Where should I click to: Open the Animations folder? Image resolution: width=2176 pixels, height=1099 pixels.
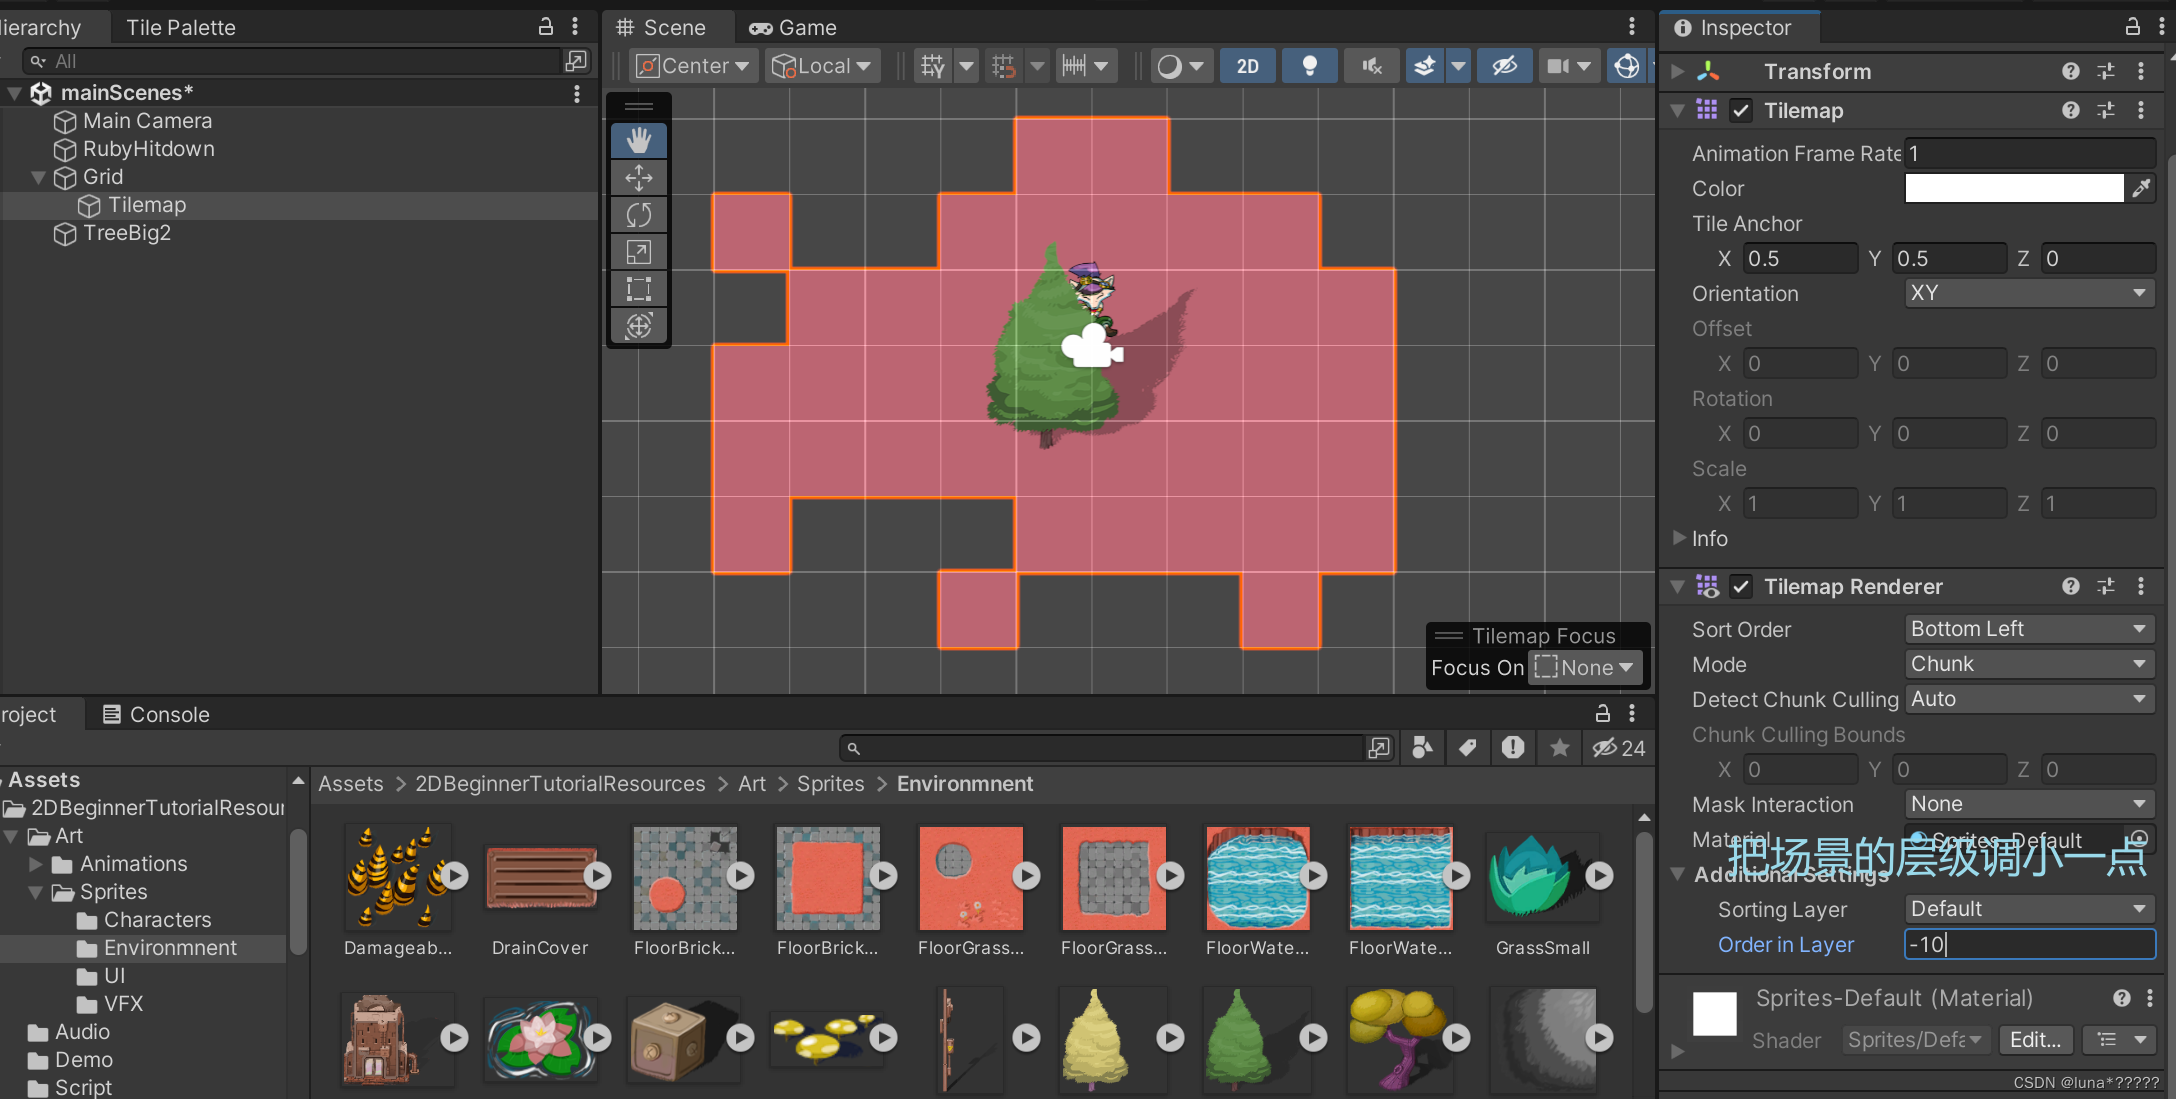click(133, 864)
